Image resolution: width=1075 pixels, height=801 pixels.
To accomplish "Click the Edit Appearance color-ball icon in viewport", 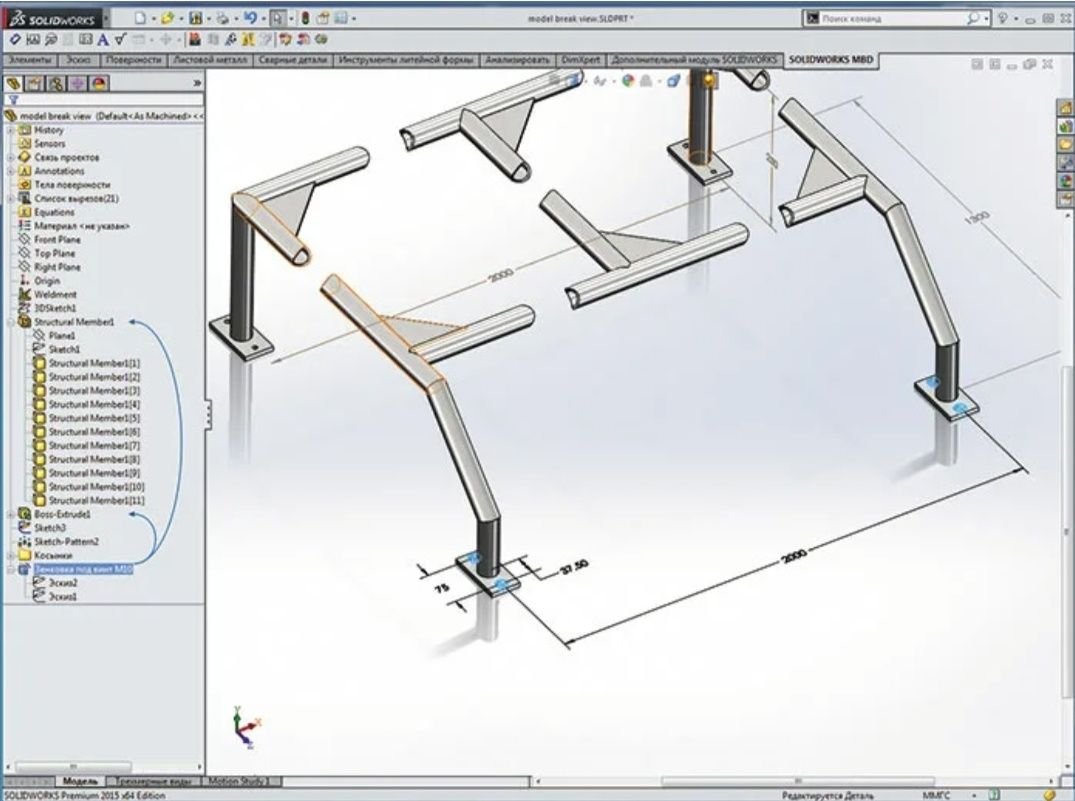I will tap(628, 81).
